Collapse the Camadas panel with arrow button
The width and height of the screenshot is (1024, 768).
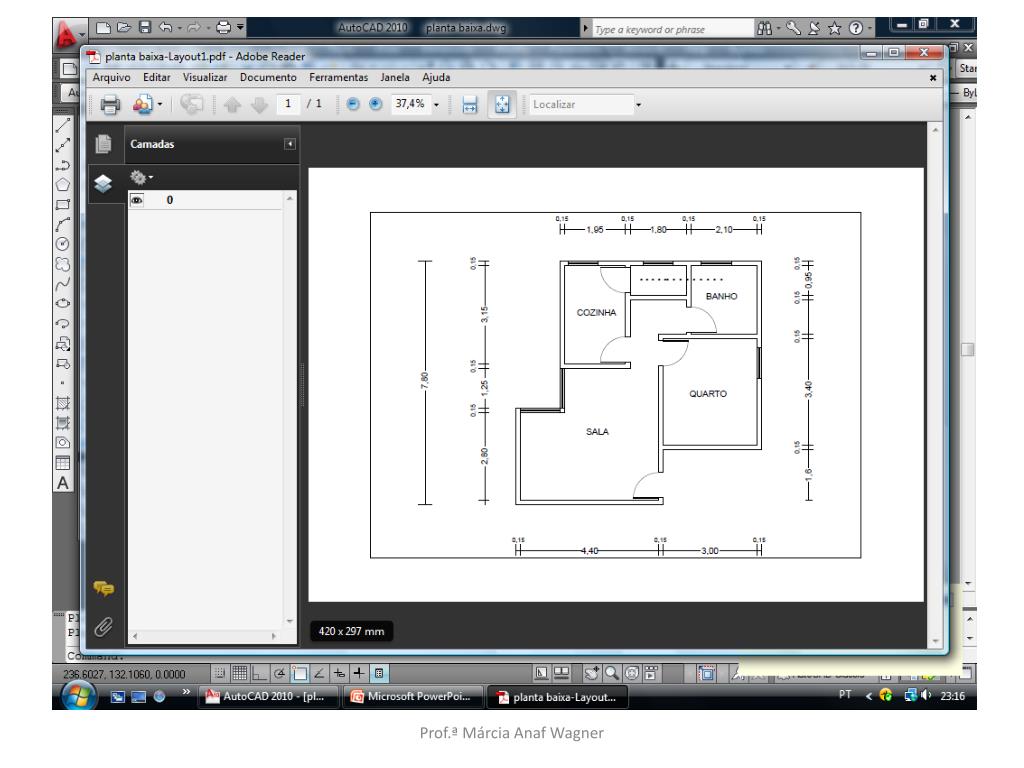(290, 144)
